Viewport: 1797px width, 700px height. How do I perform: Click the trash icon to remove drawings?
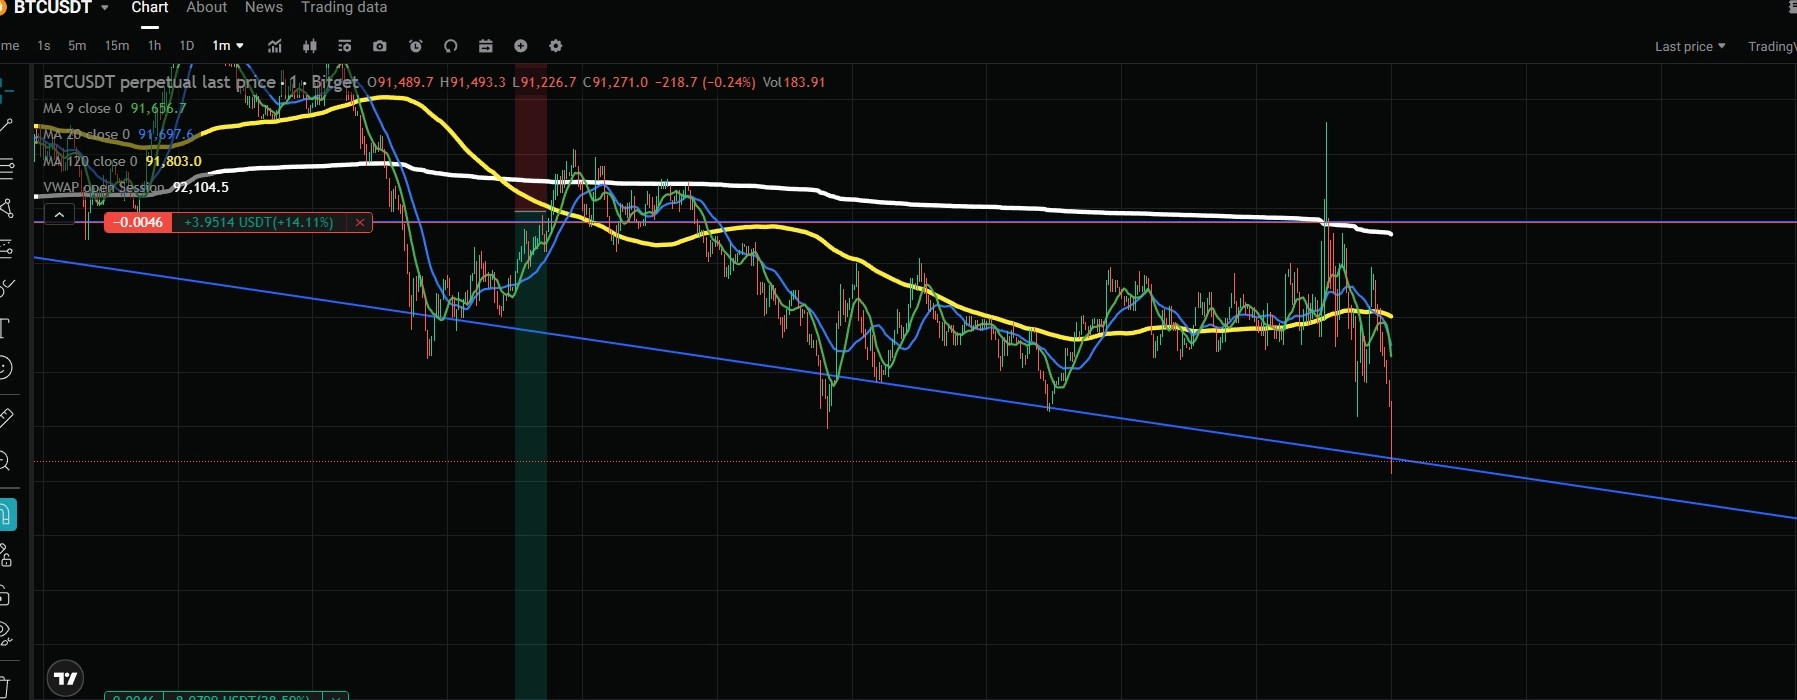coord(4,688)
